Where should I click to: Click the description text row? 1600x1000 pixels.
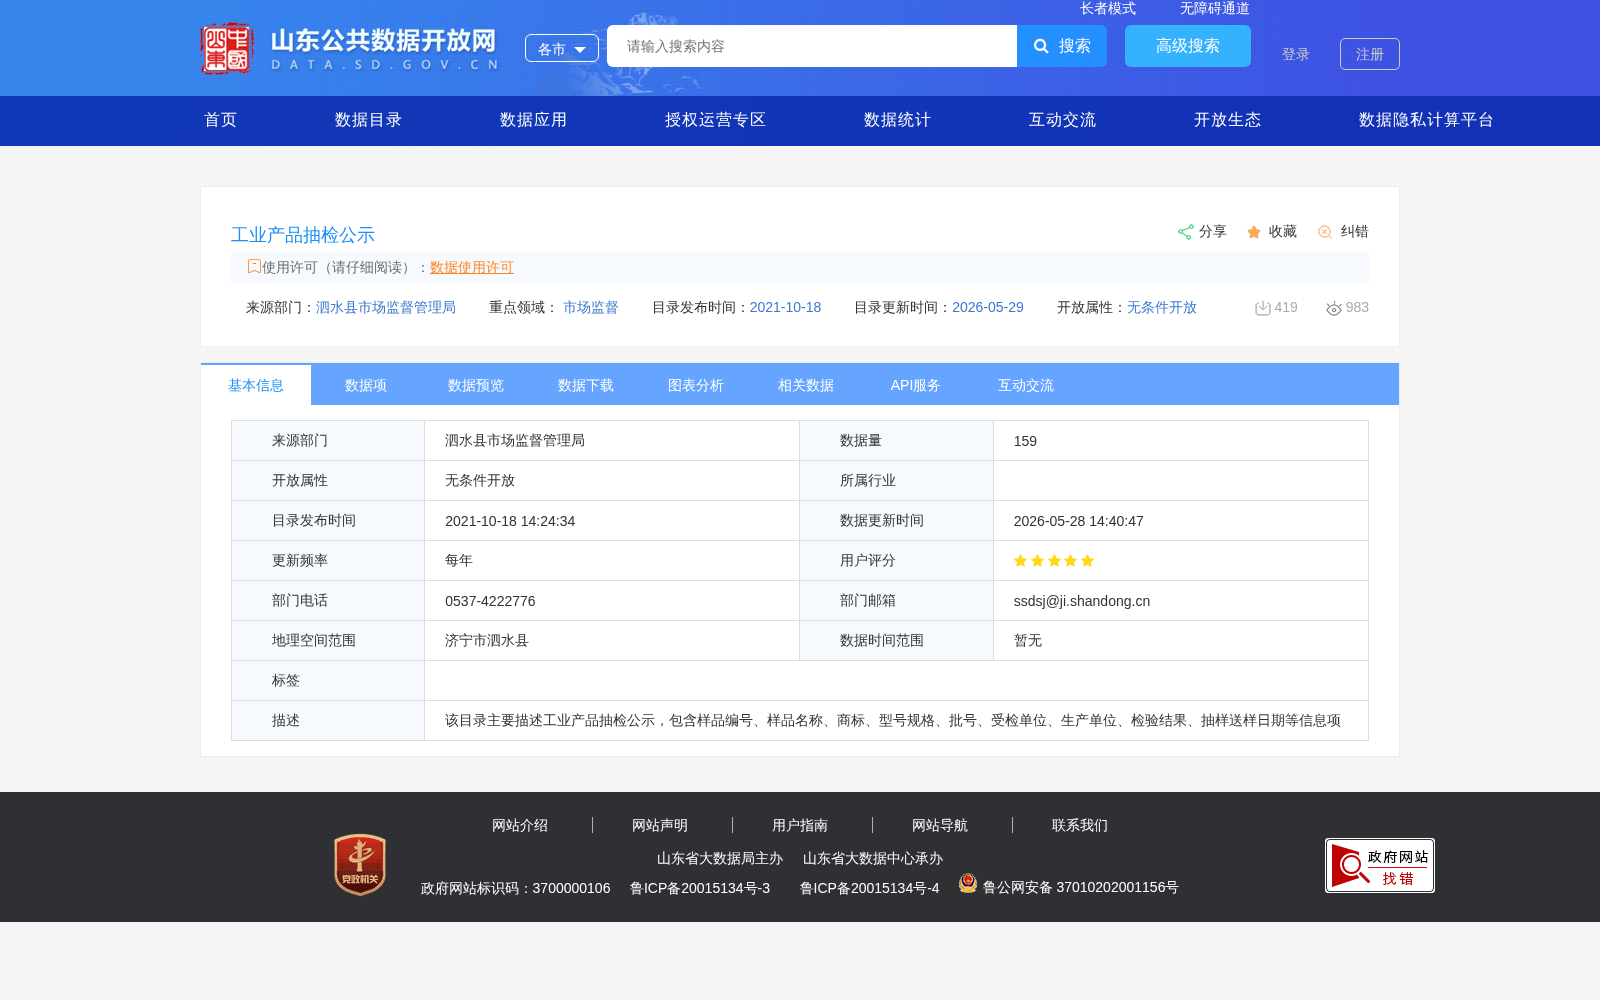[800, 721]
